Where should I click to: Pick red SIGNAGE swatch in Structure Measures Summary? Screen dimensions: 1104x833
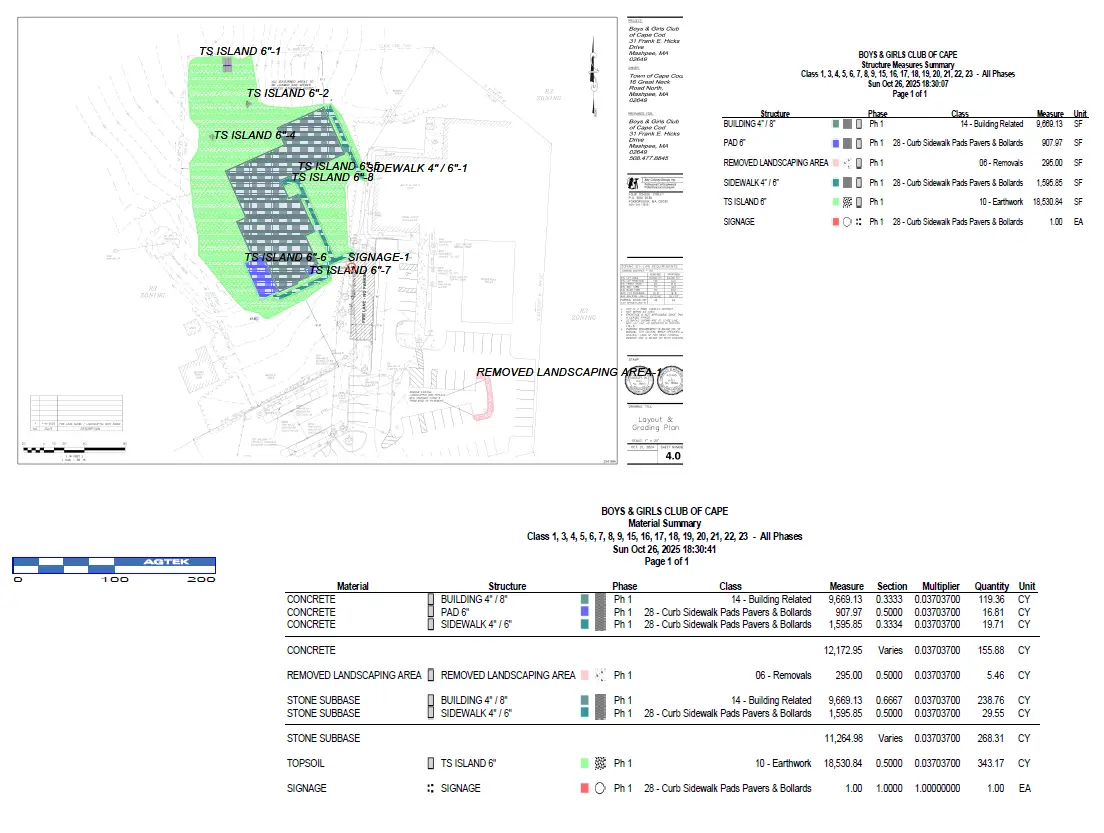(835, 222)
